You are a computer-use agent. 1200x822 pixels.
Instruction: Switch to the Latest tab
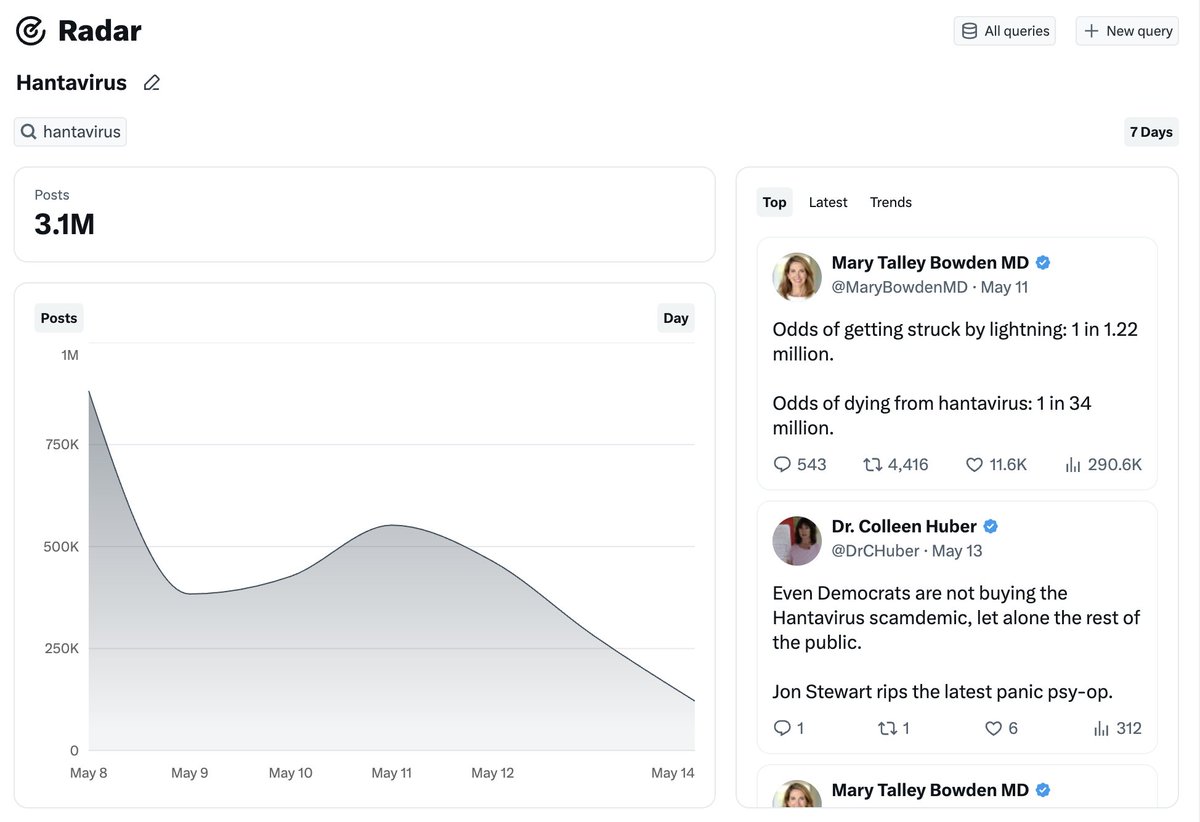828,202
